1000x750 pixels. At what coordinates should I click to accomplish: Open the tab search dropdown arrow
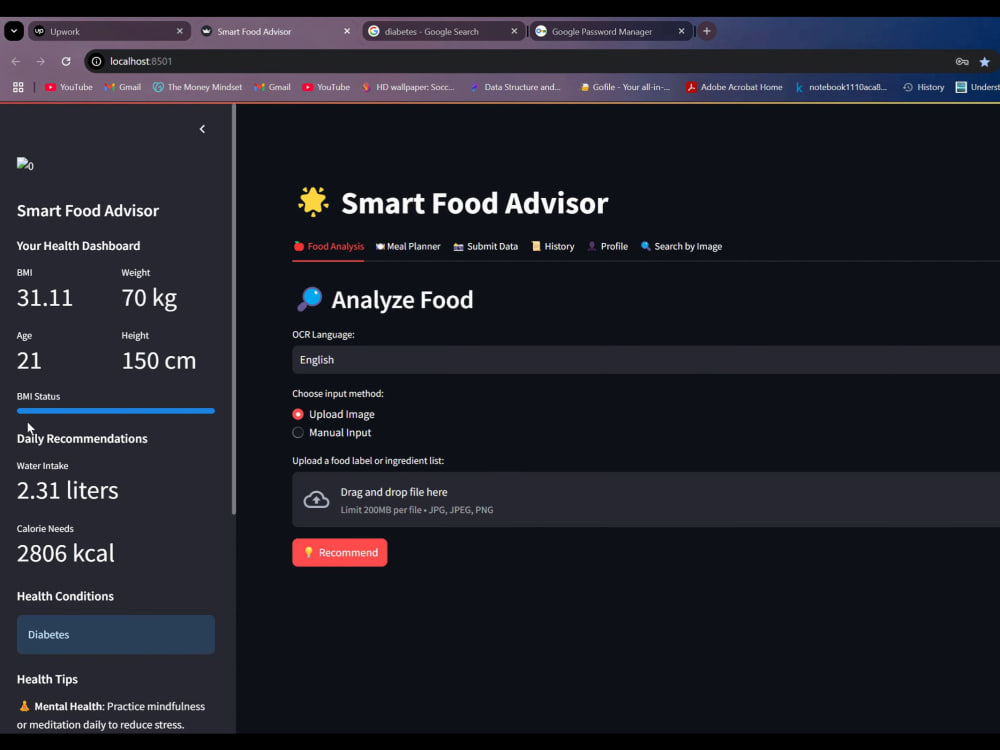[13, 31]
